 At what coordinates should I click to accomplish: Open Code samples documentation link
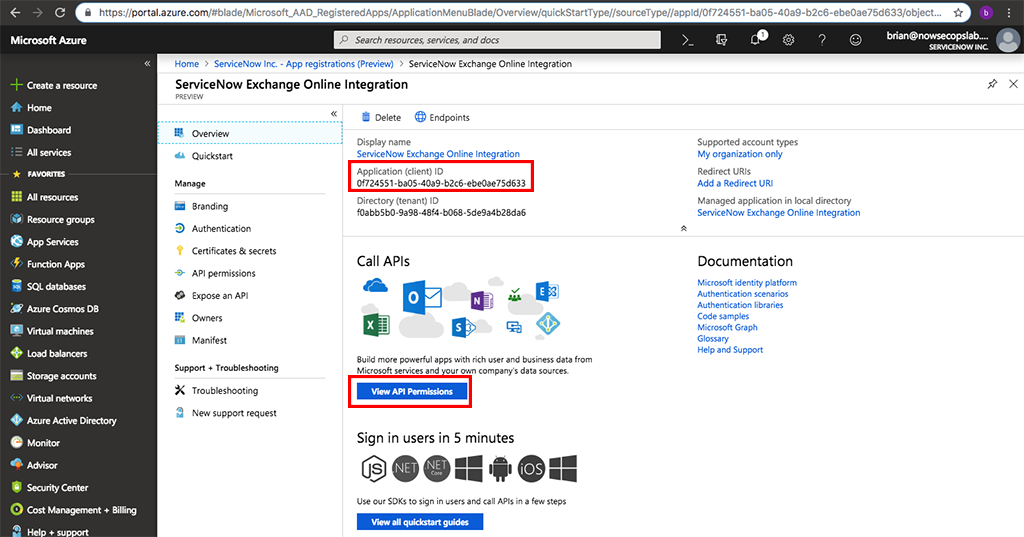pyautogui.click(x=723, y=316)
